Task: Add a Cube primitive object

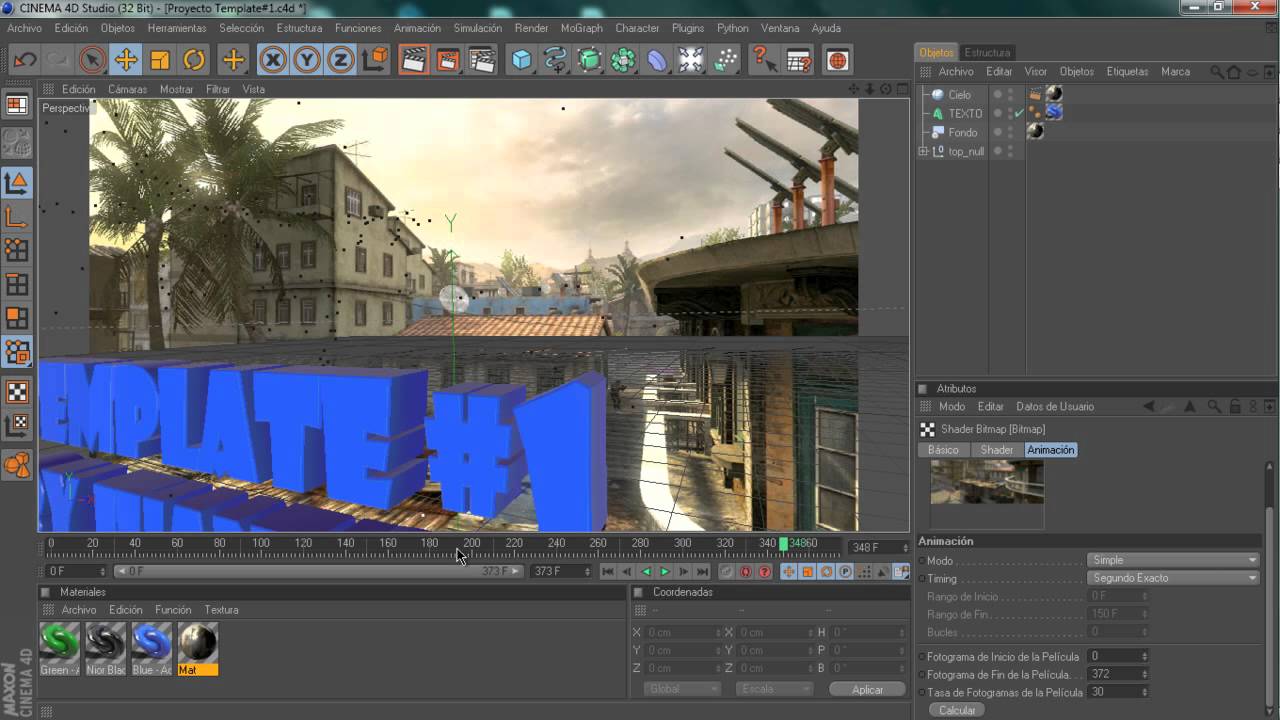Action: coord(522,60)
